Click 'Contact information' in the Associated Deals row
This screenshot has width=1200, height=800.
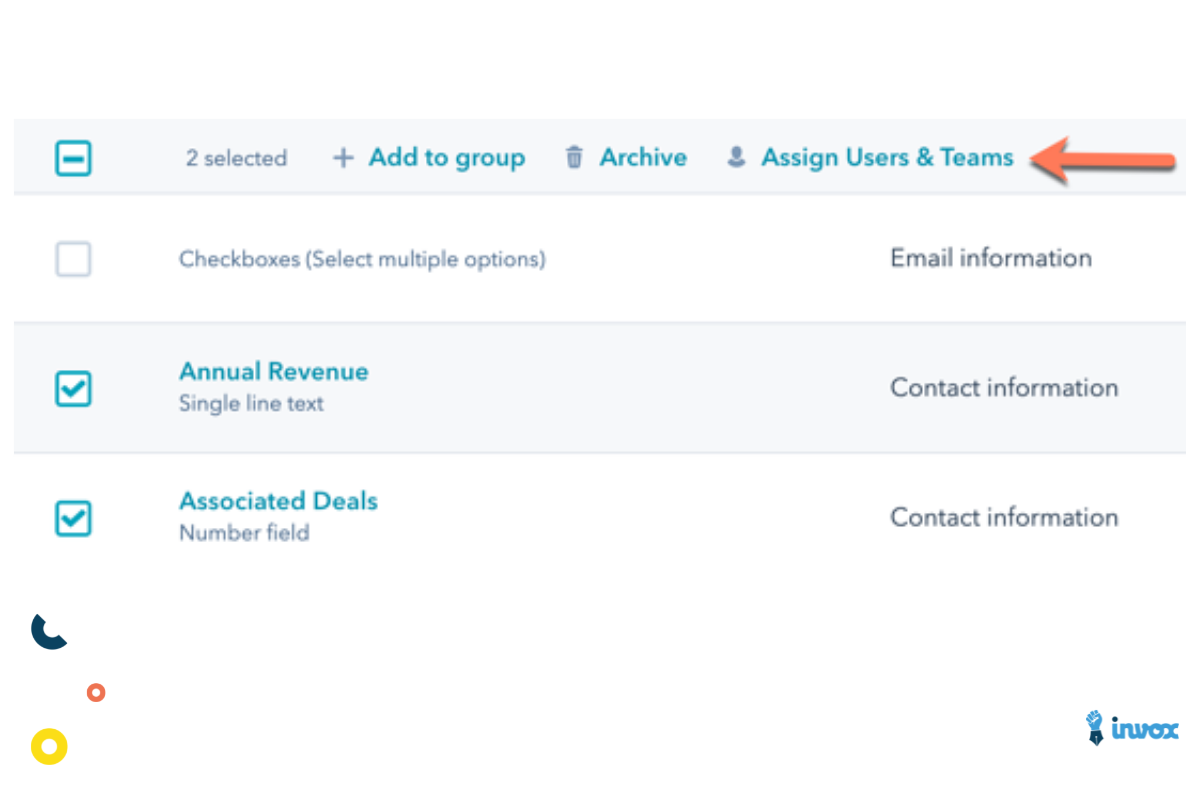(1004, 518)
